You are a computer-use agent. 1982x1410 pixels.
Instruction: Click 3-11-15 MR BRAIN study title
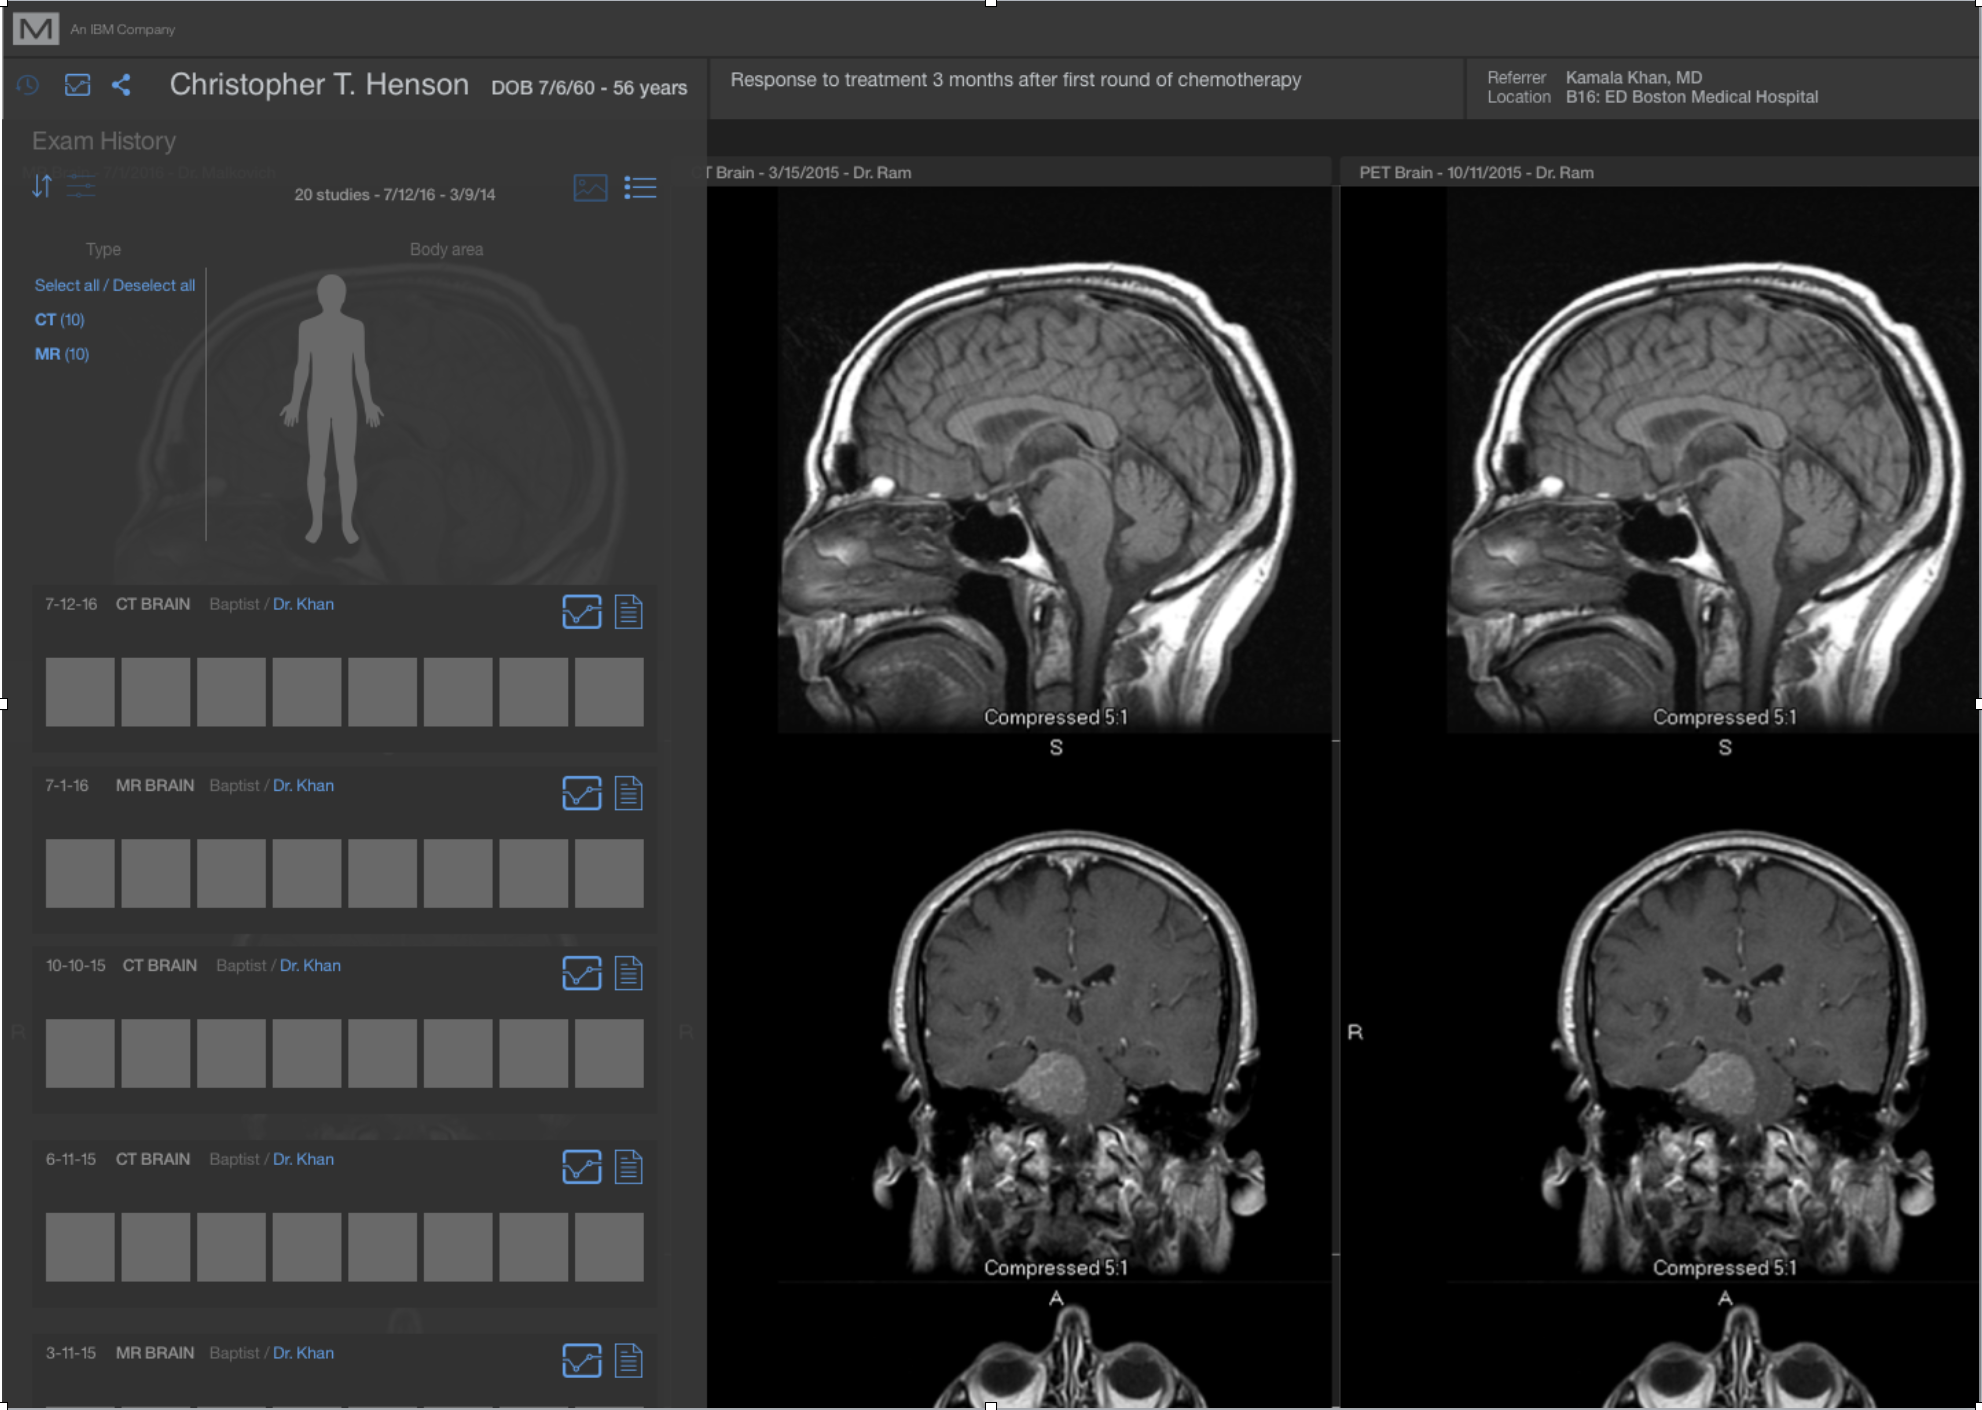tap(155, 1353)
